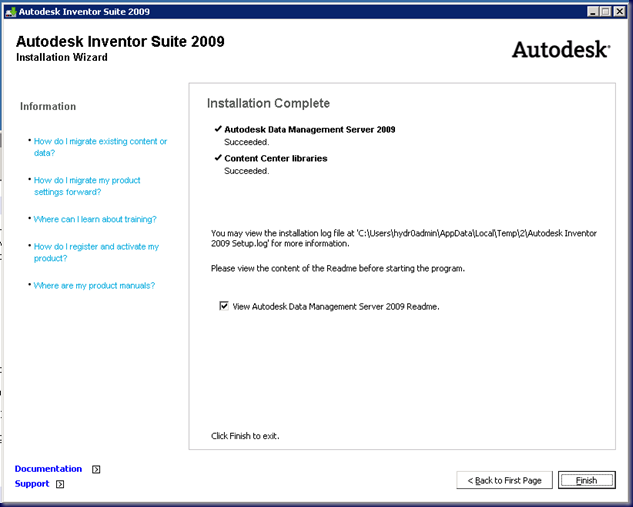This screenshot has height=507, width=633.
Task: Click the Finish button
Action: 587,480
